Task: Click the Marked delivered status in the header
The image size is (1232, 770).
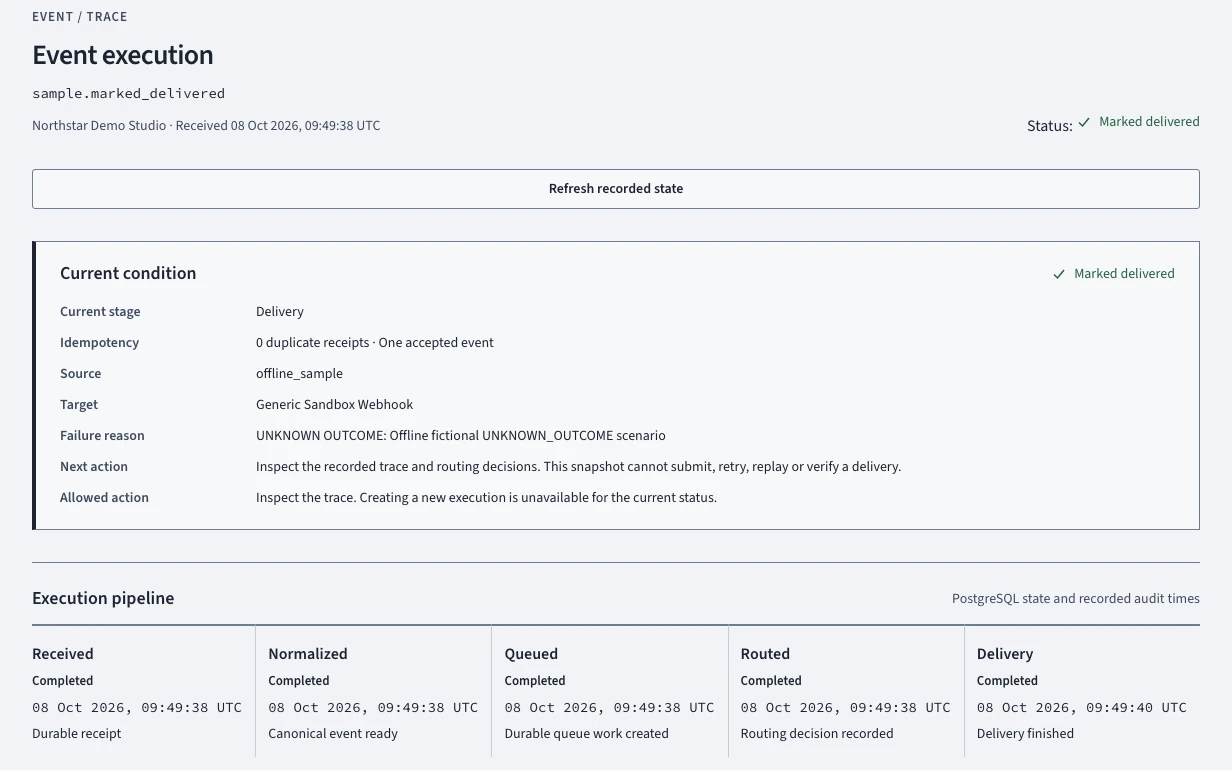Action: coord(1149,122)
